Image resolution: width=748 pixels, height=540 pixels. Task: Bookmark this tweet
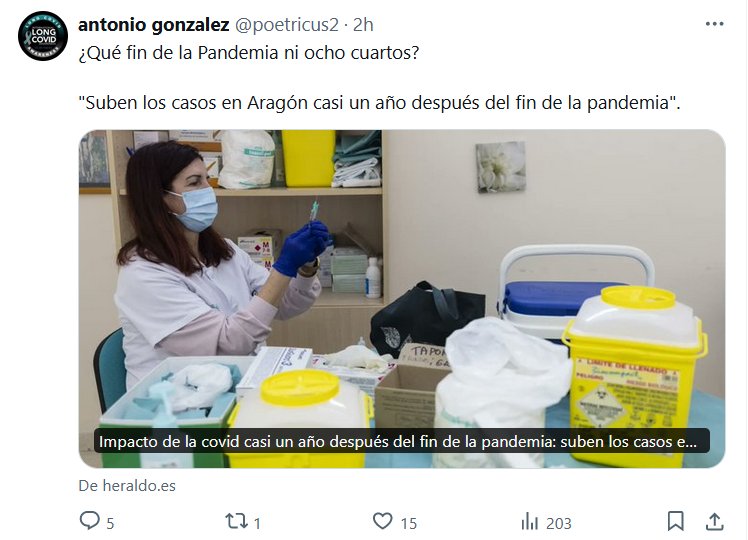click(675, 521)
